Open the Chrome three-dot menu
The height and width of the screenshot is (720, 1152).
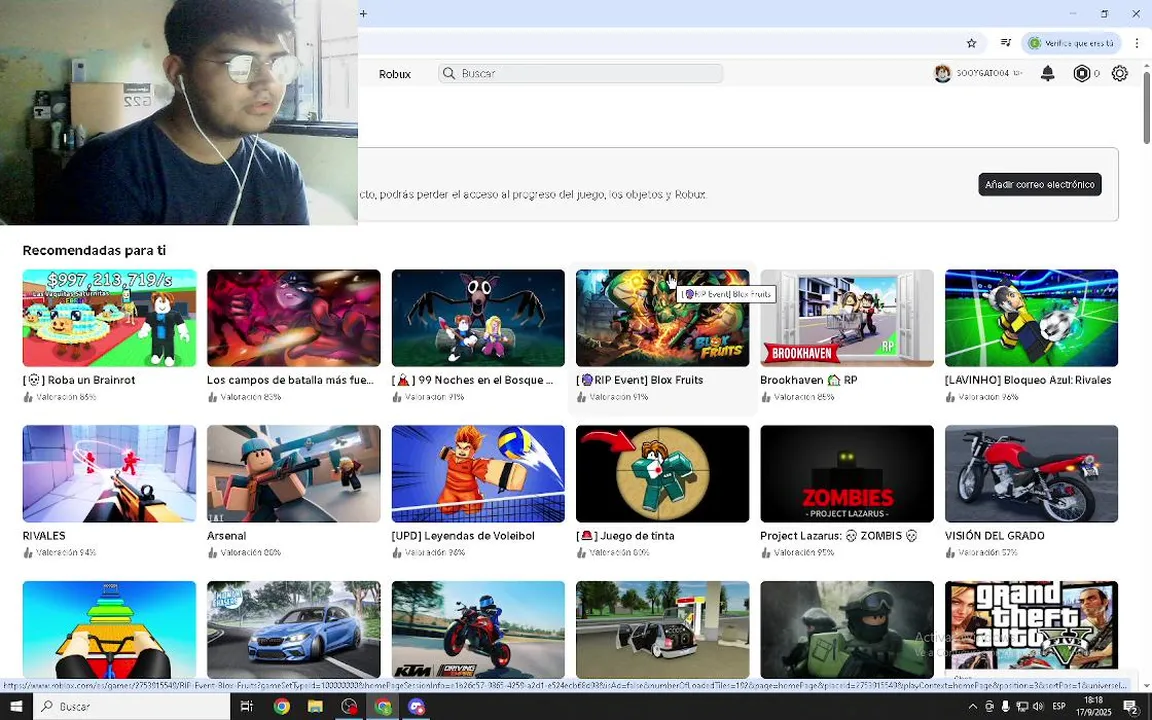pyautogui.click(x=1137, y=43)
